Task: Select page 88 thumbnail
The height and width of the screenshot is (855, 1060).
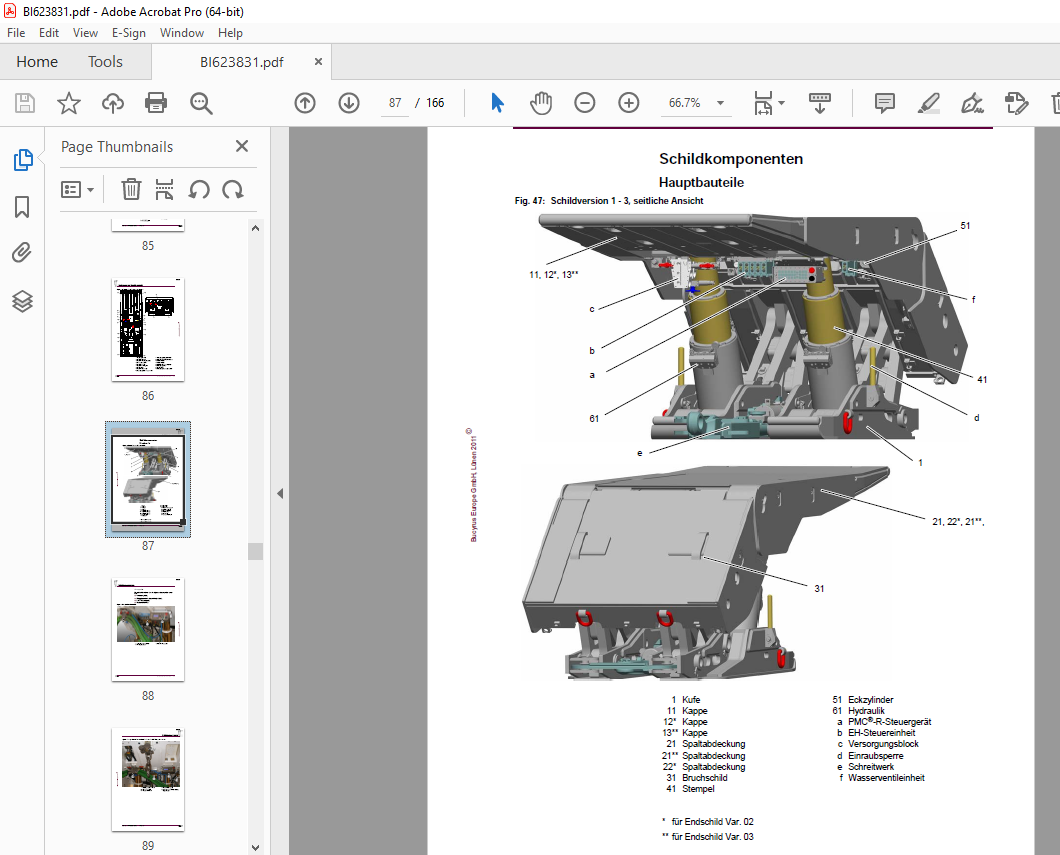Action: tap(148, 629)
